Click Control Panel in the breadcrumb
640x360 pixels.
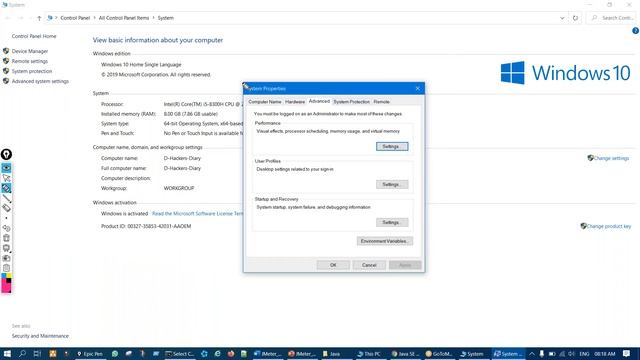pos(75,18)
